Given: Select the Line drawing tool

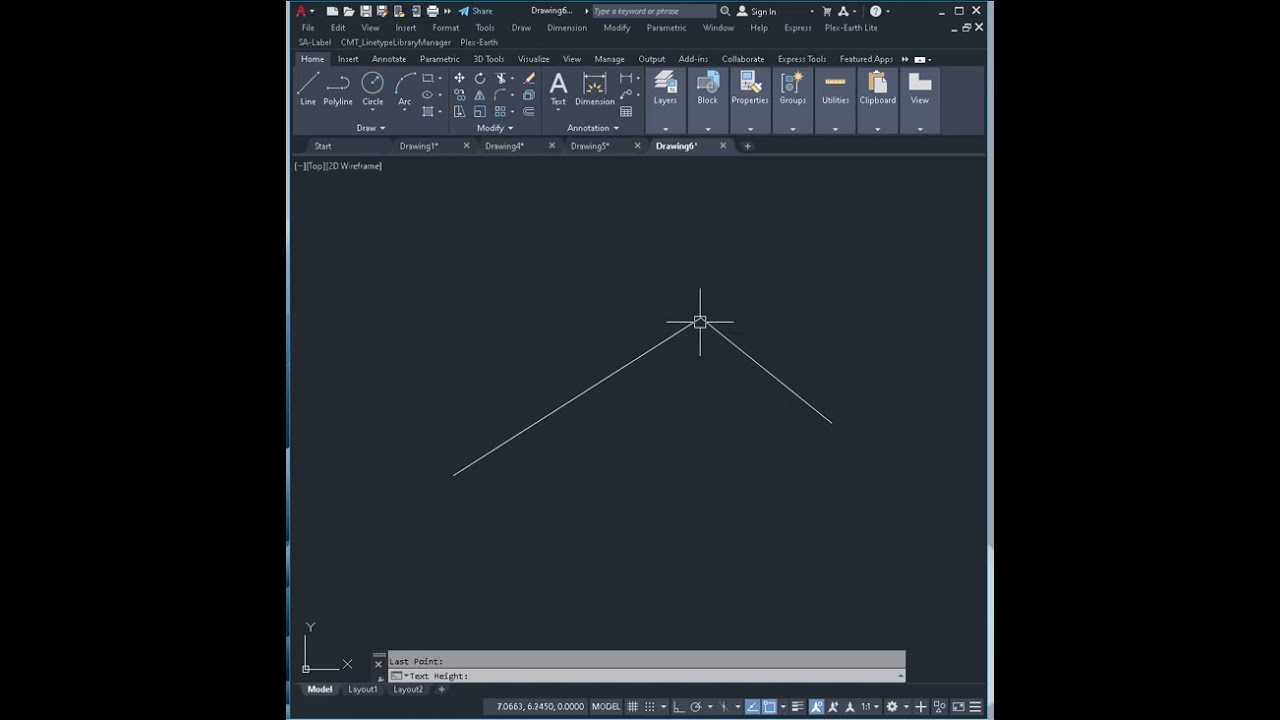Looking at the screenshot, I should pos(308,89).
